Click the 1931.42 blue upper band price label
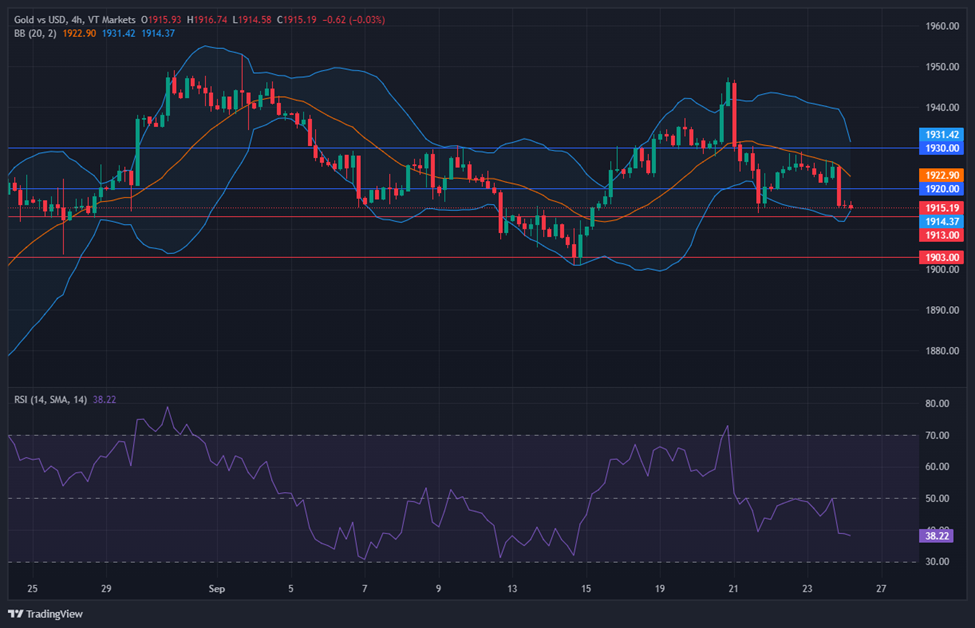Image resolution: width=975 pixels, height=628 pixels. tap(941, 134)
